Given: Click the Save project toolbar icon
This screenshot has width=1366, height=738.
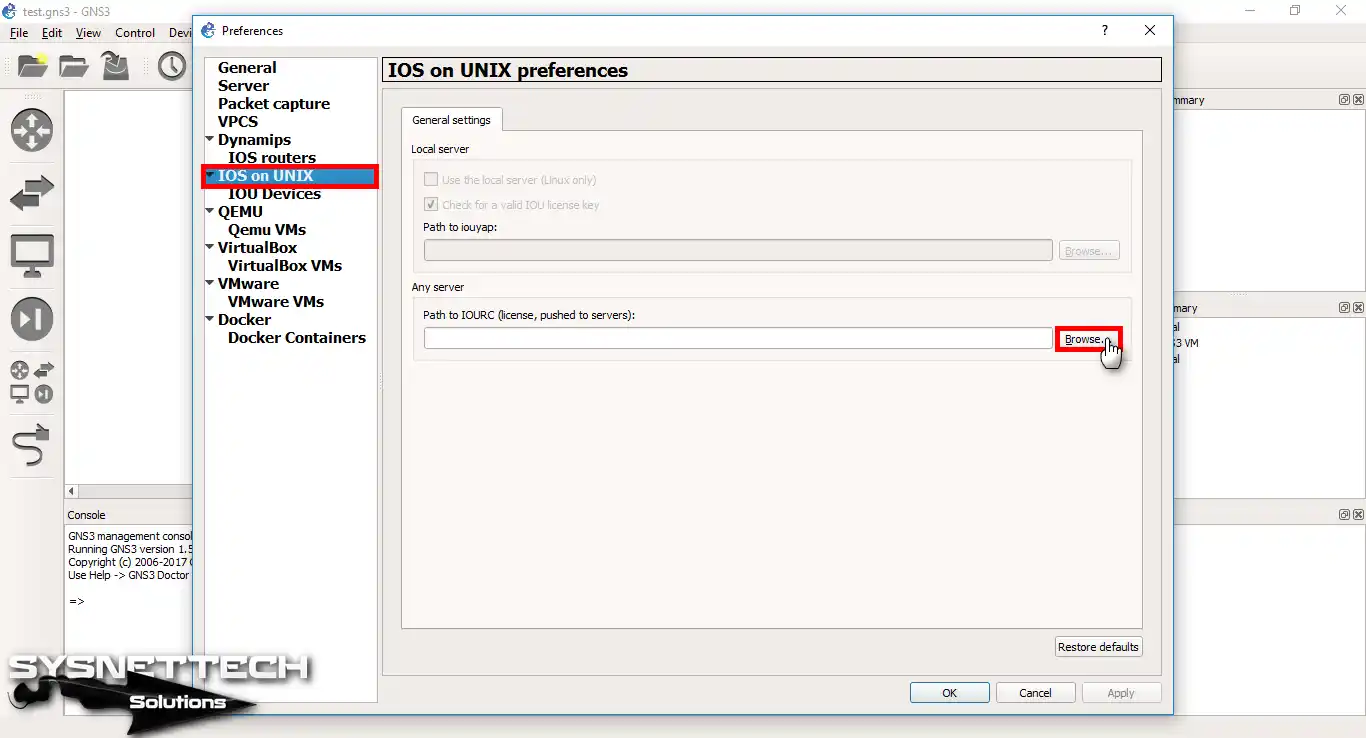Looking at the screenshot, I should pyautogui.click(x=115, y=66).
